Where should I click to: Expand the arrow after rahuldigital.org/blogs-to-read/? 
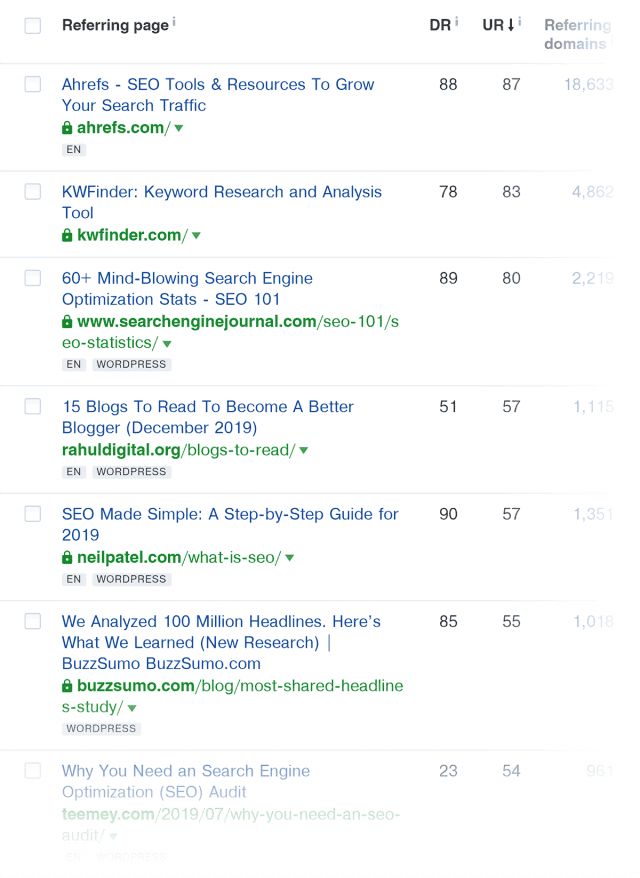pyautogui.click(x=303, y=451)
